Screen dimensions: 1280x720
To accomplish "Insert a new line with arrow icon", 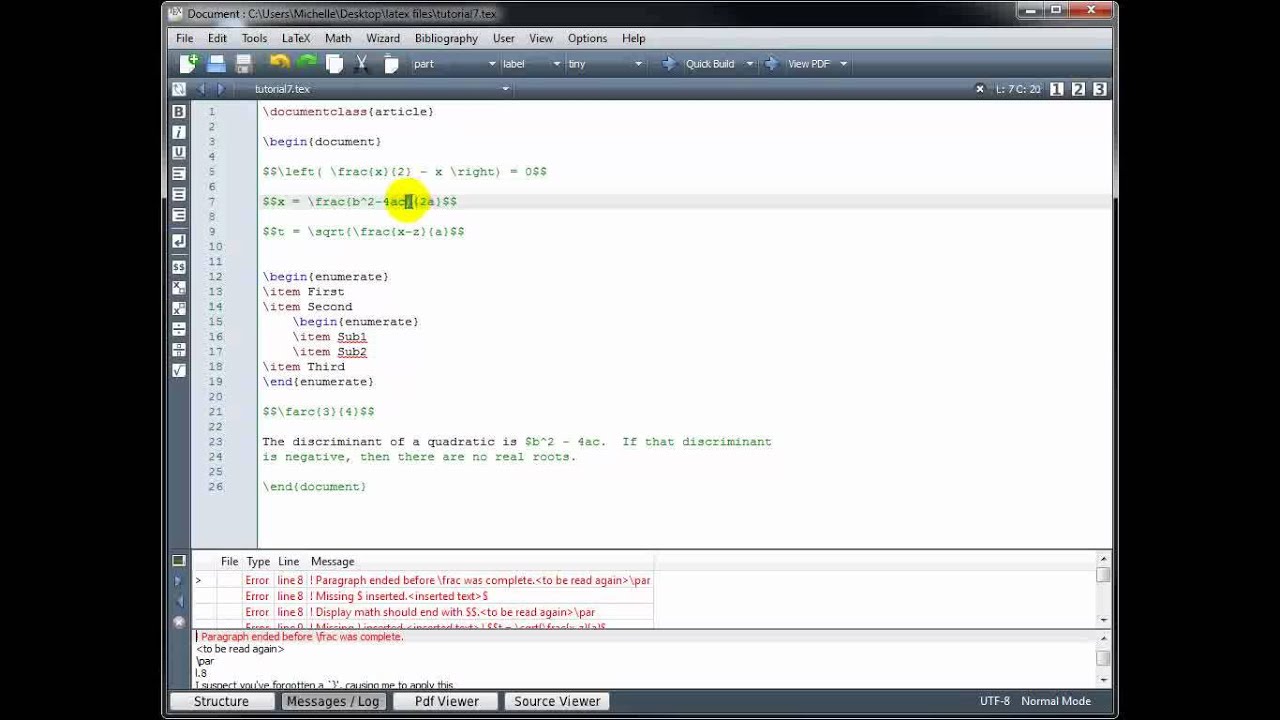I will pos(179,241).
